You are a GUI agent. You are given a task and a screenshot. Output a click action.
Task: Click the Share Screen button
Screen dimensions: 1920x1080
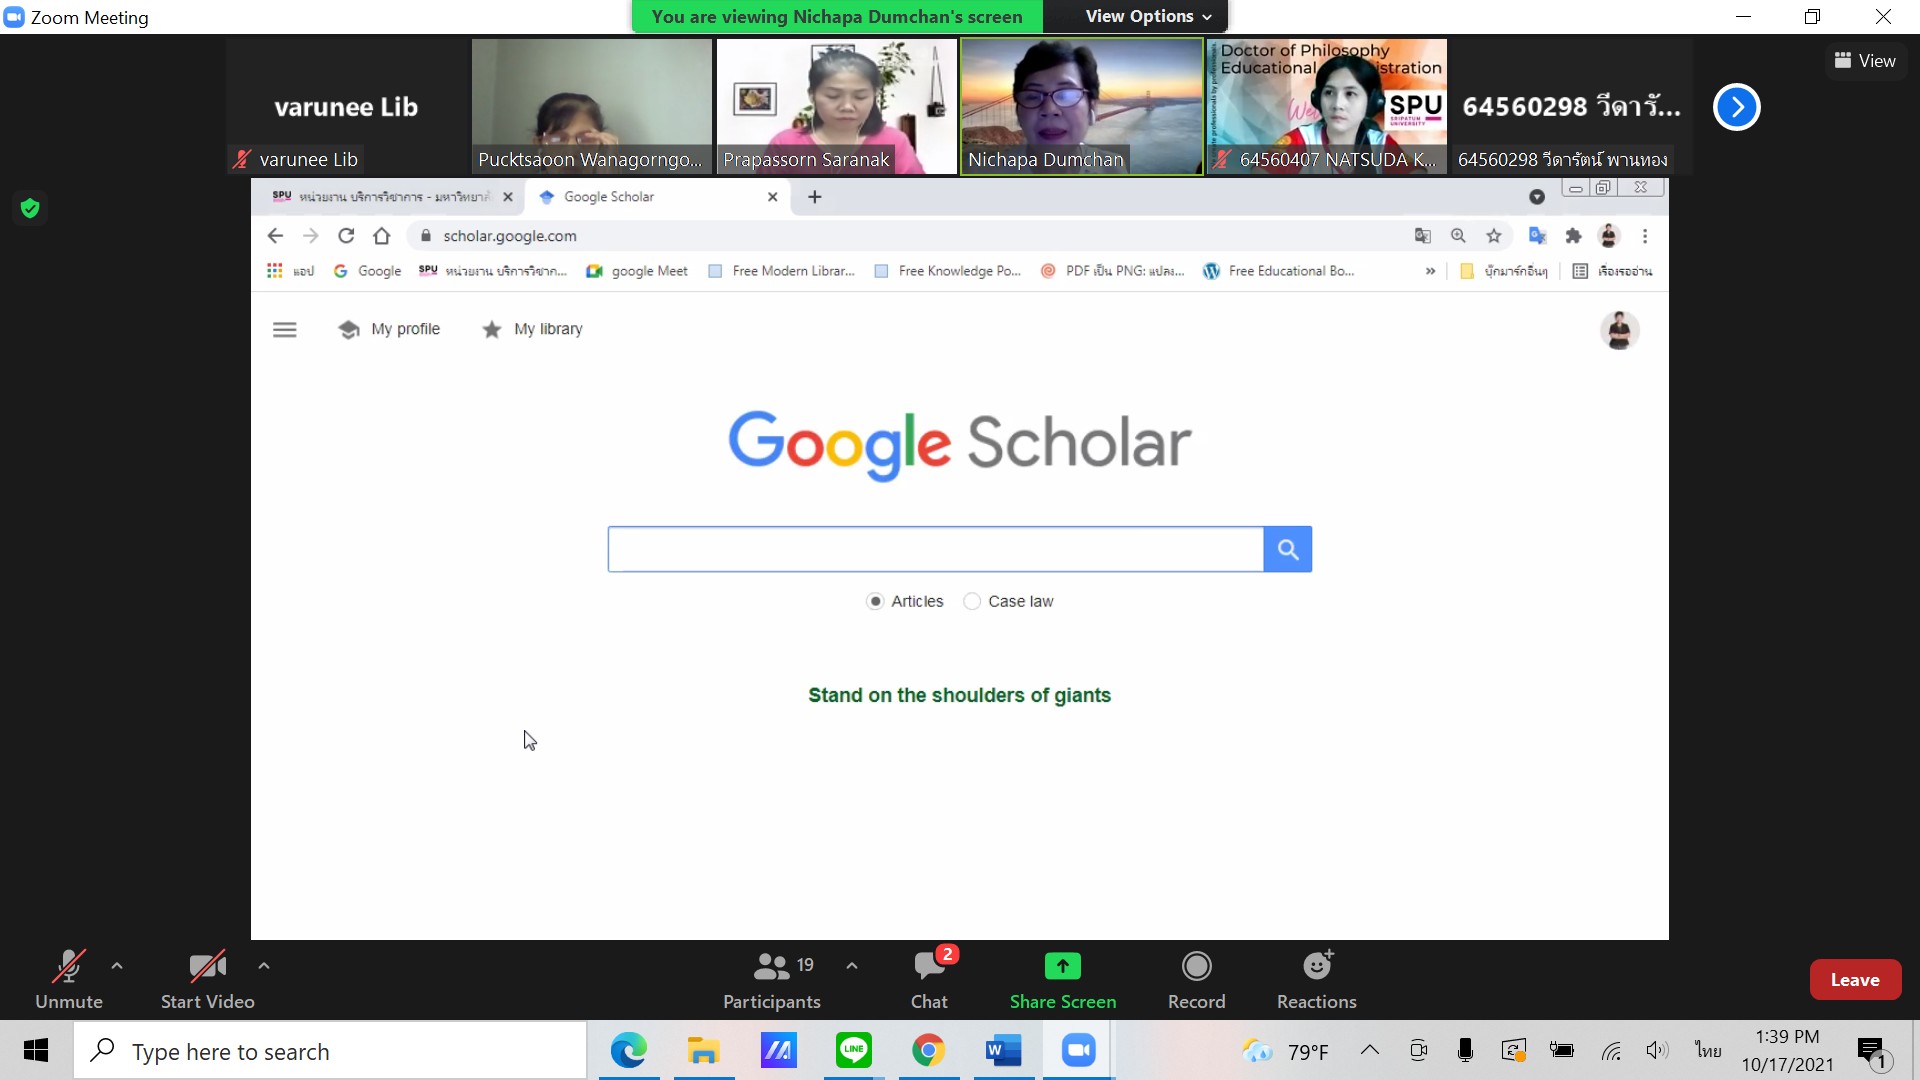tap(1062, 980)
